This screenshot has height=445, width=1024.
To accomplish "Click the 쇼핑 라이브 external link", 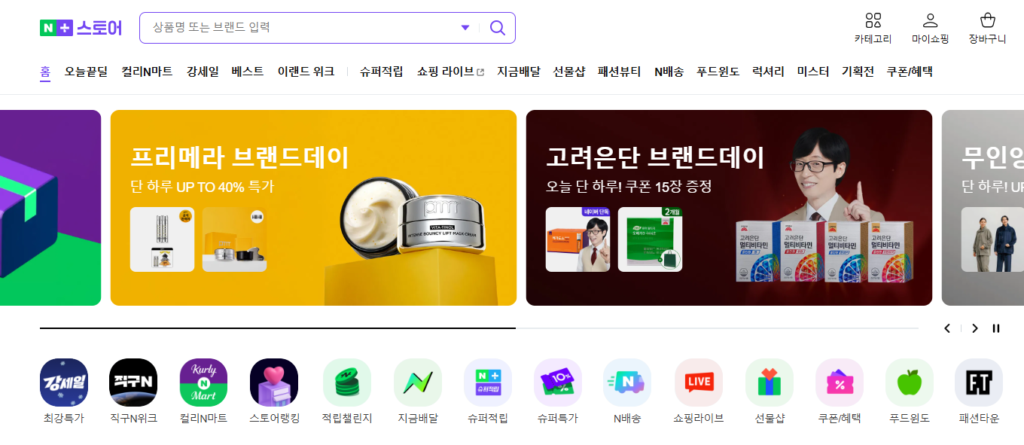I will pos(450,72).
